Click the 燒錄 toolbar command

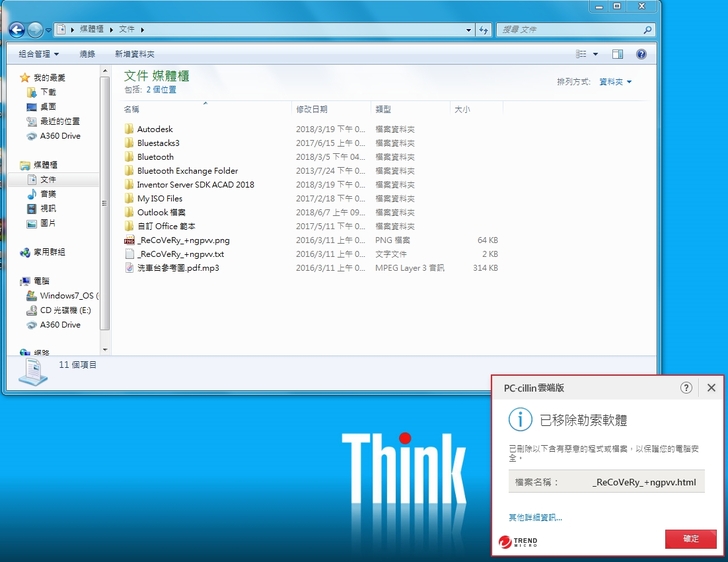(87, 54)
